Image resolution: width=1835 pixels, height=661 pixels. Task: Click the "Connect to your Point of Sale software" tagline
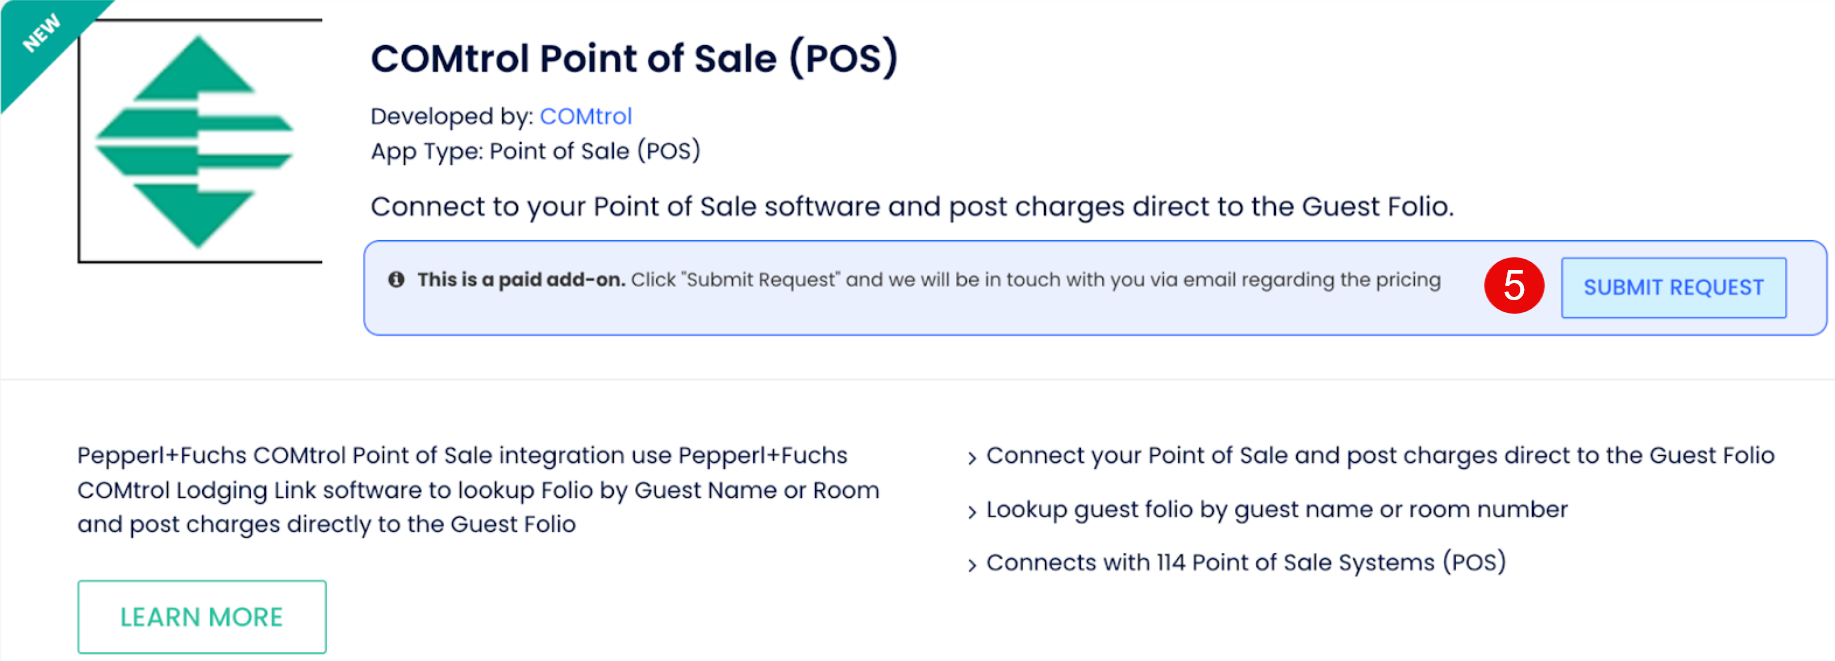point(911,206)
